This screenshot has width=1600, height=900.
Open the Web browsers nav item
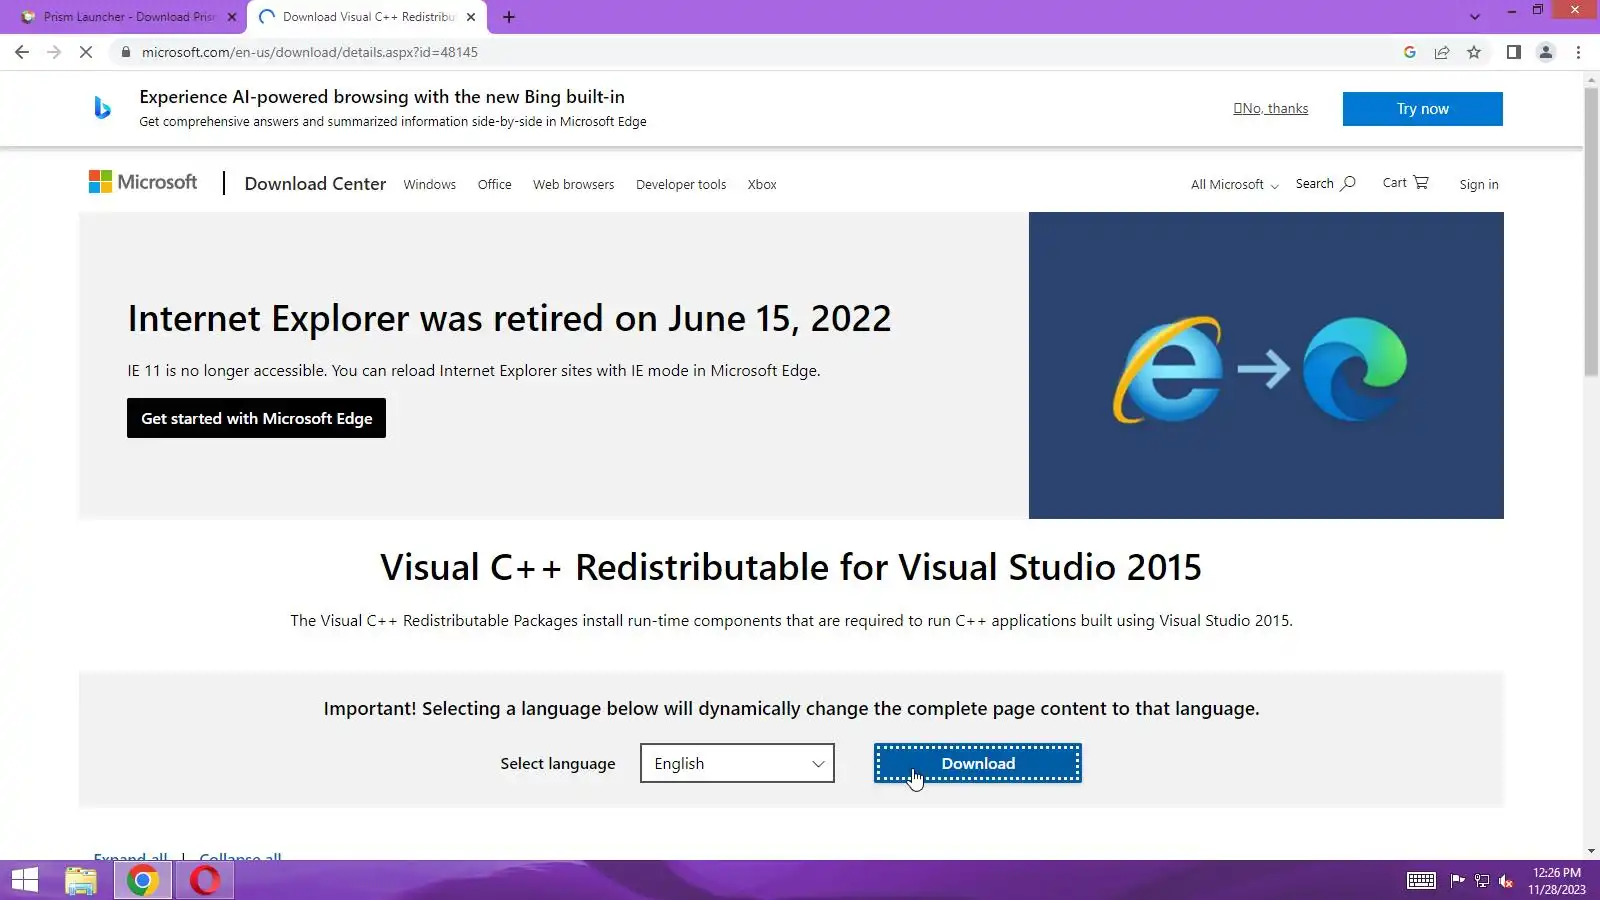point(574,185)
